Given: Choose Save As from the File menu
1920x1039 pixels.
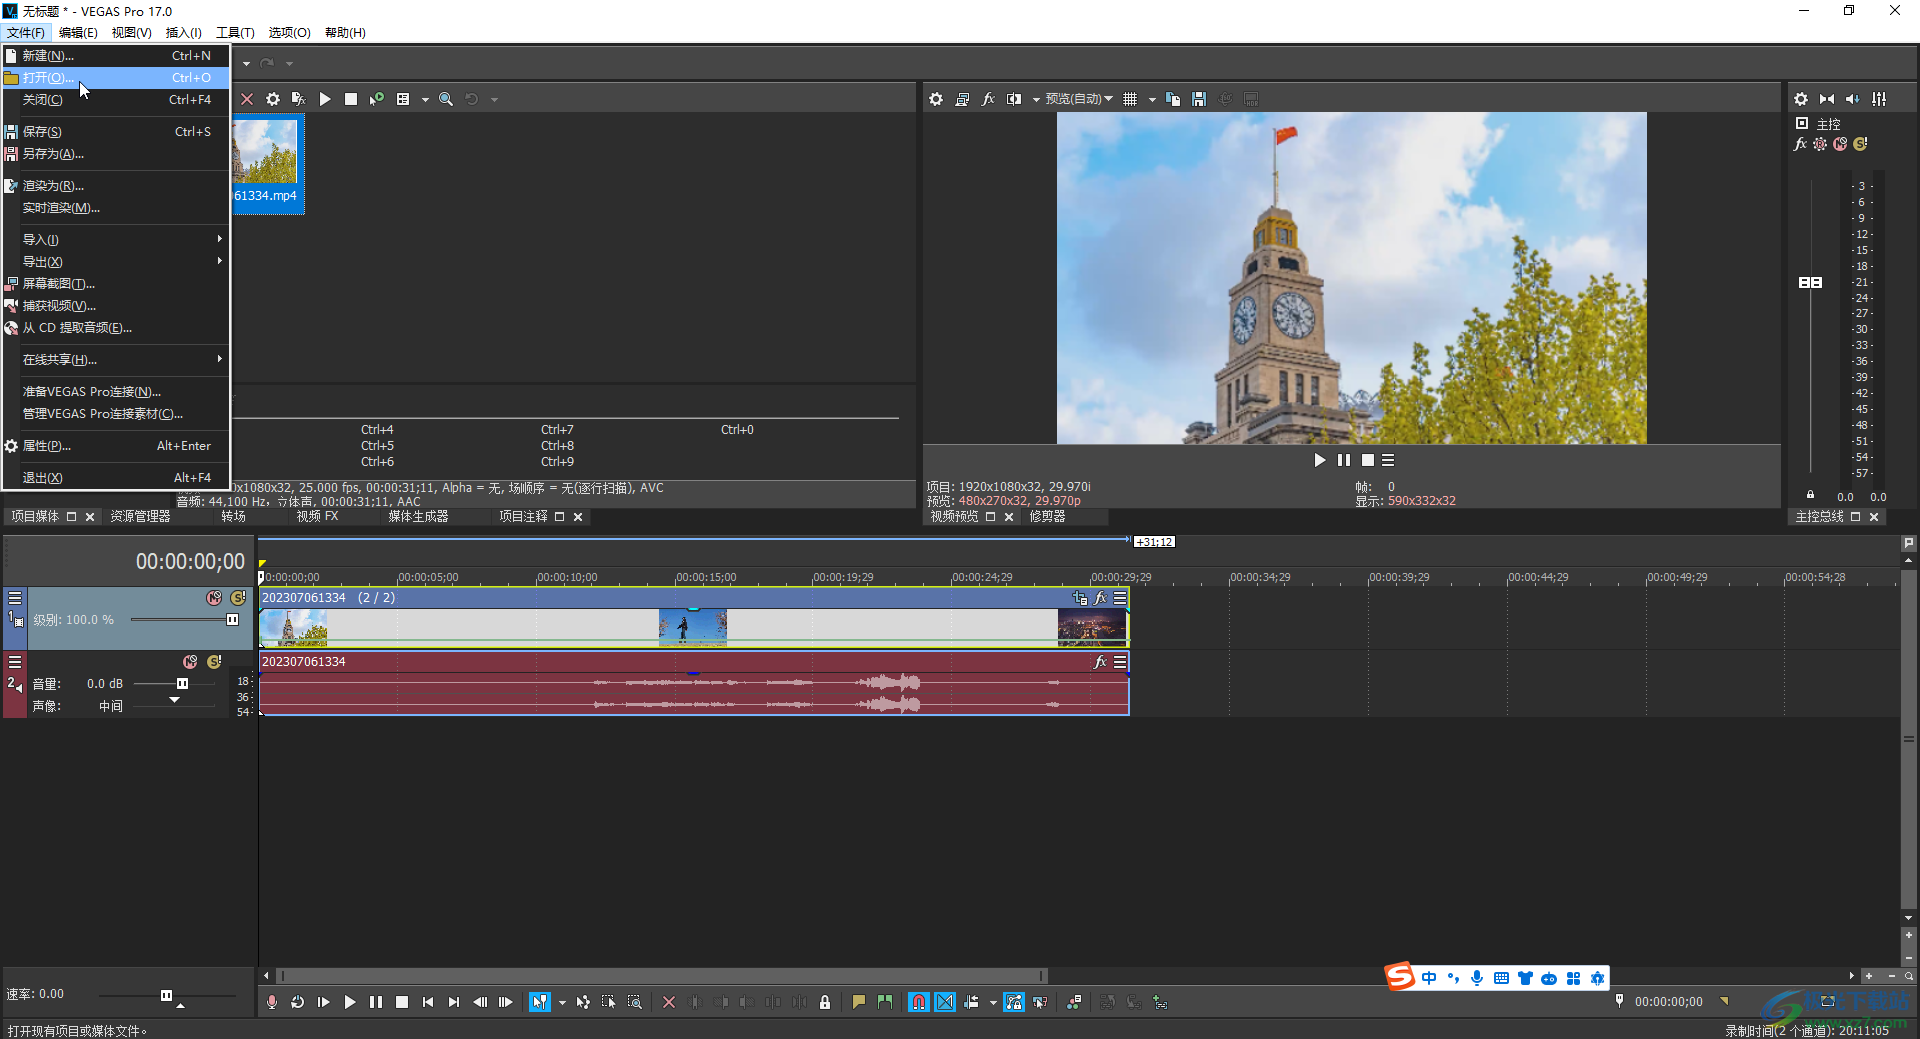Looking at the screenshot, I should pyautogui.click(x=53, y=154).
